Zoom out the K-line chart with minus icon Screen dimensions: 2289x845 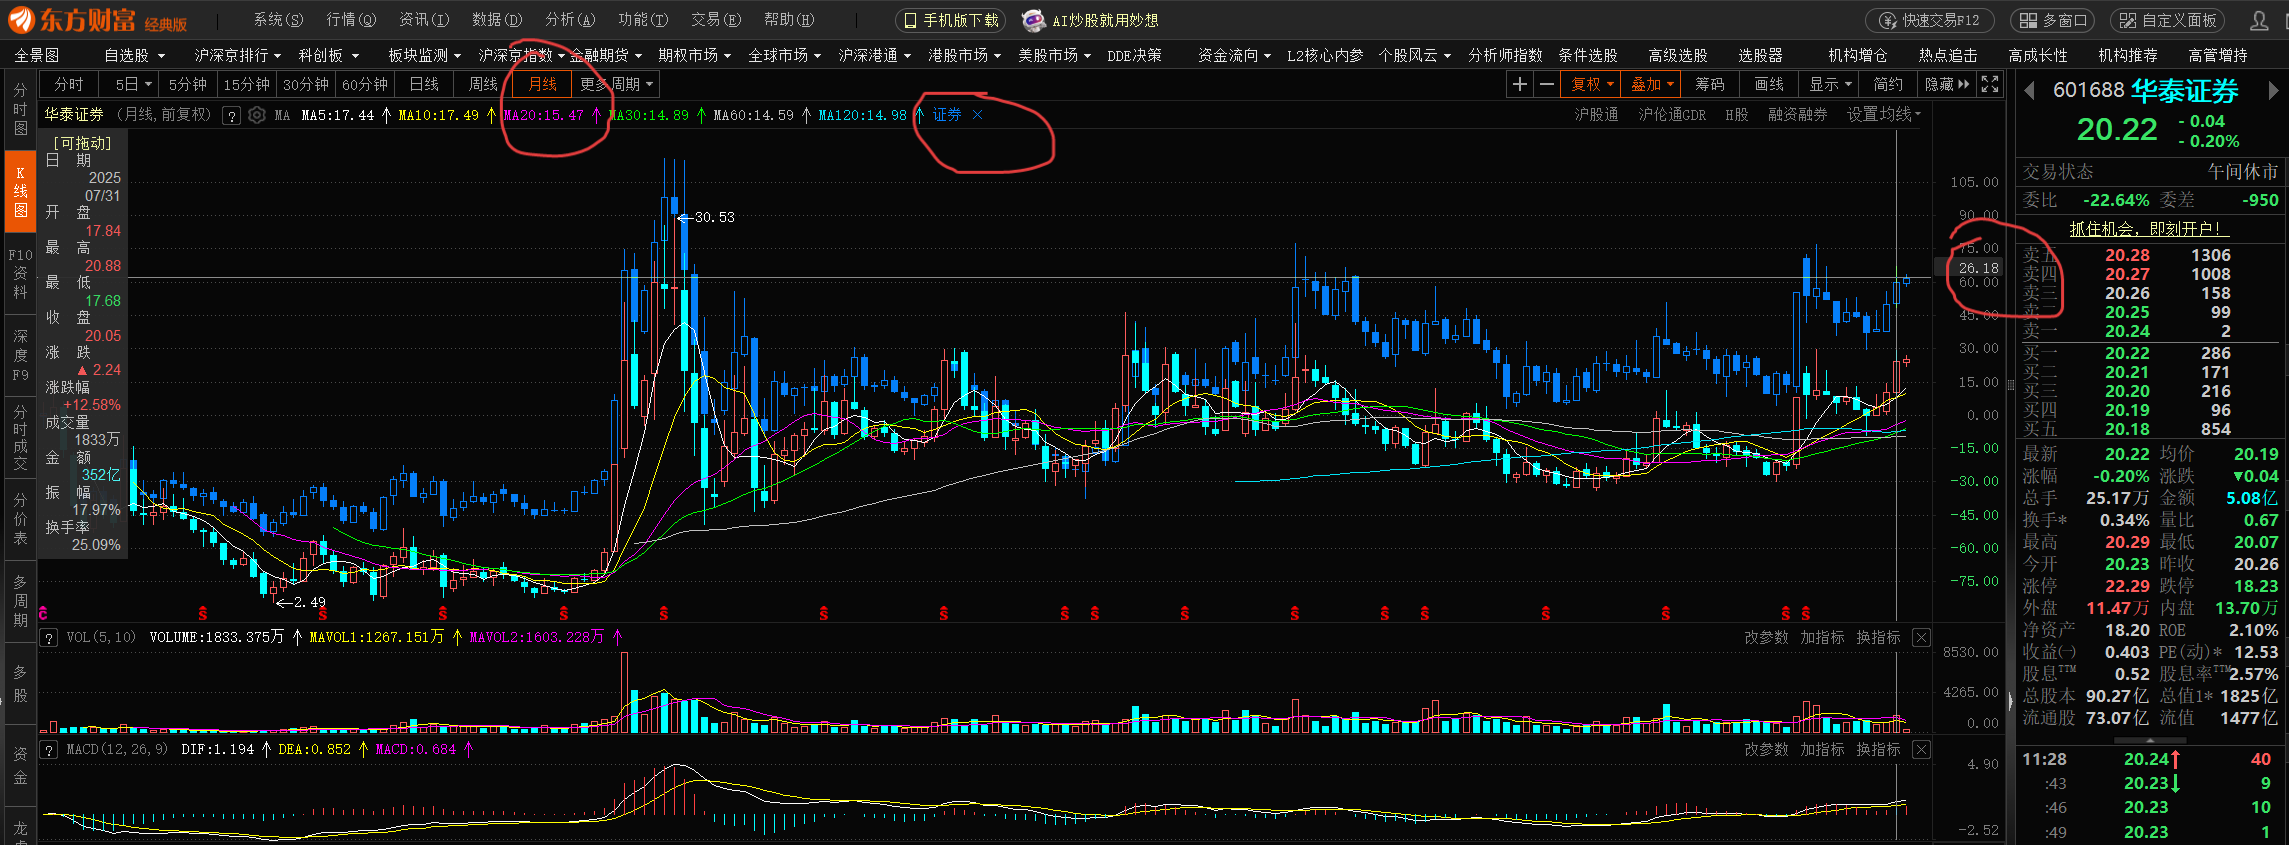pos(1546,85)
